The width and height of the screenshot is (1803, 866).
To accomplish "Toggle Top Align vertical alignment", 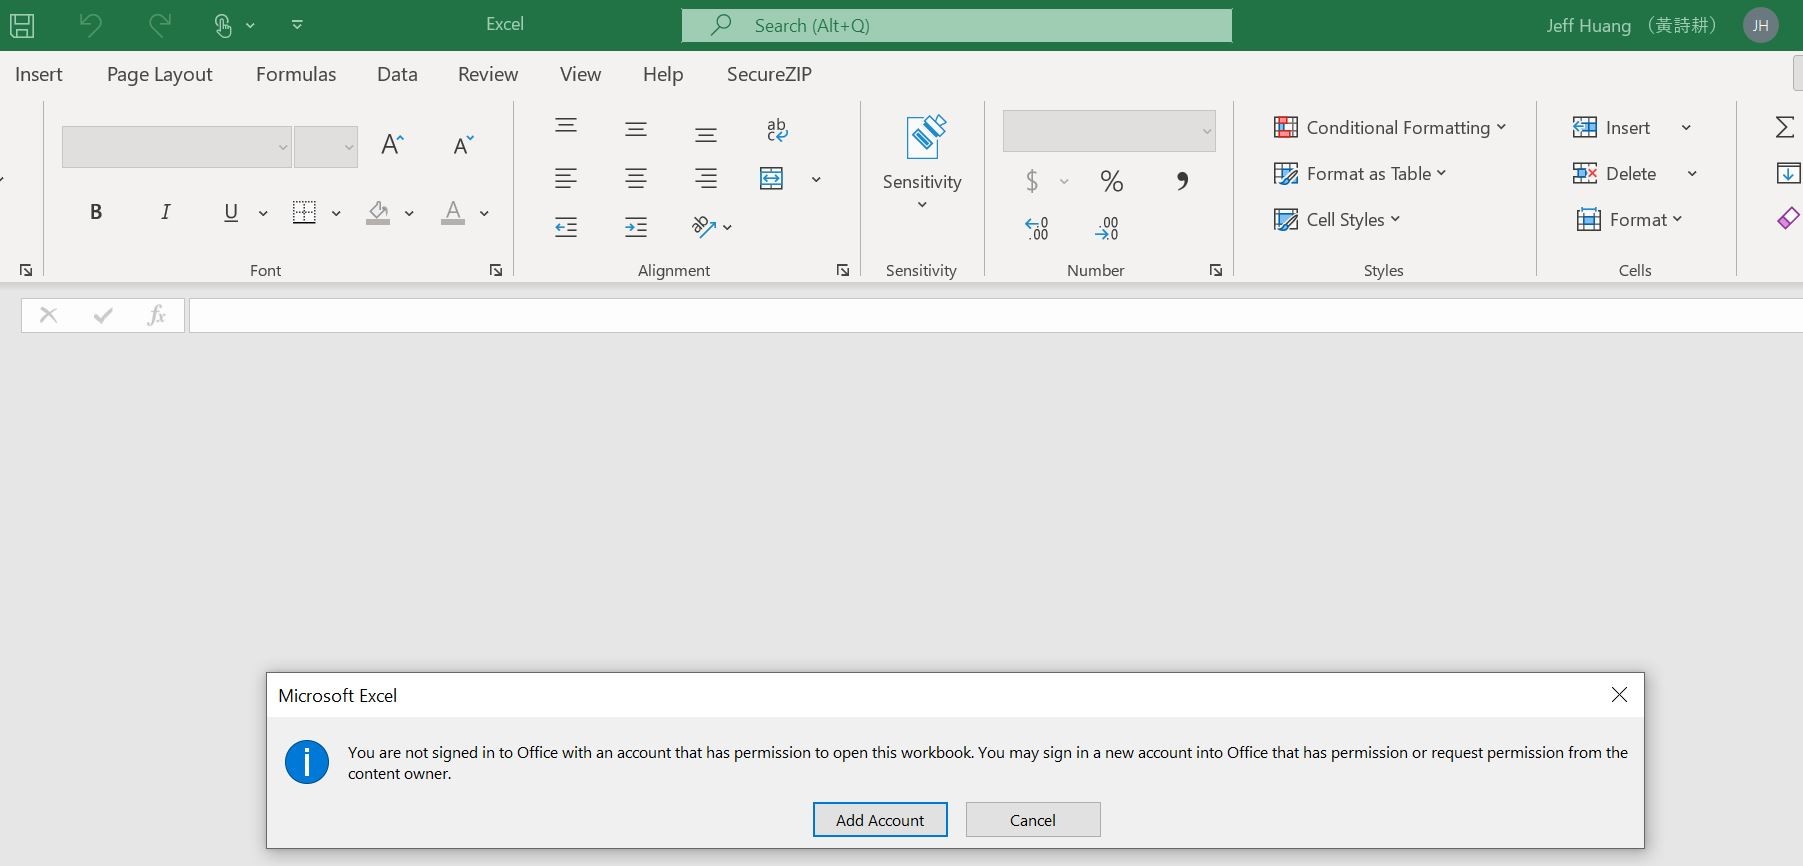I will pyautogui.click(x=566, y=126).
